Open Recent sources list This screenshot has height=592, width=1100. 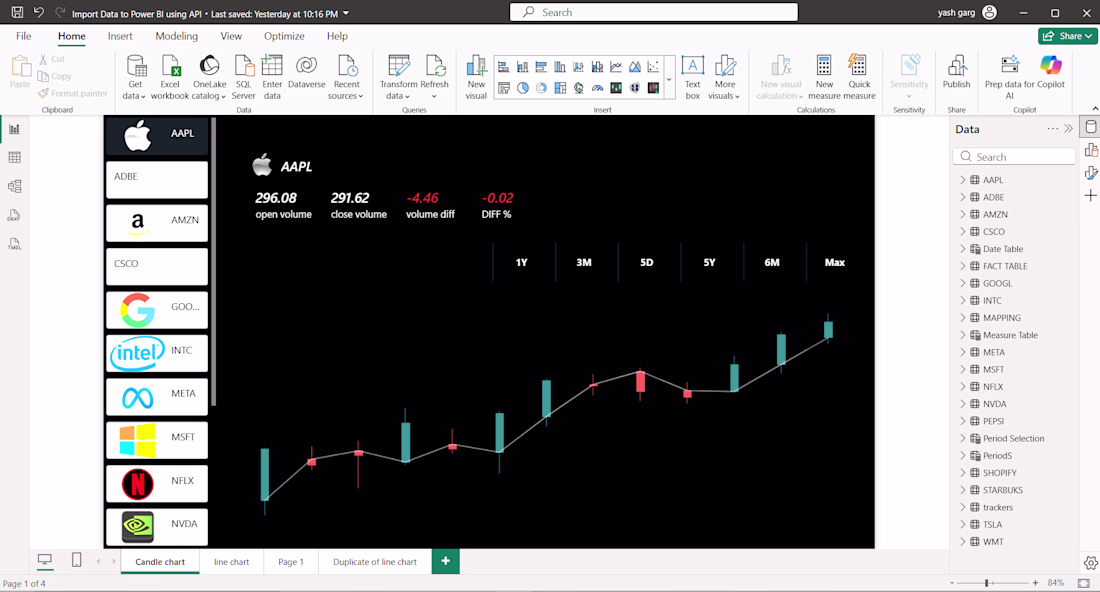(346, 77)
